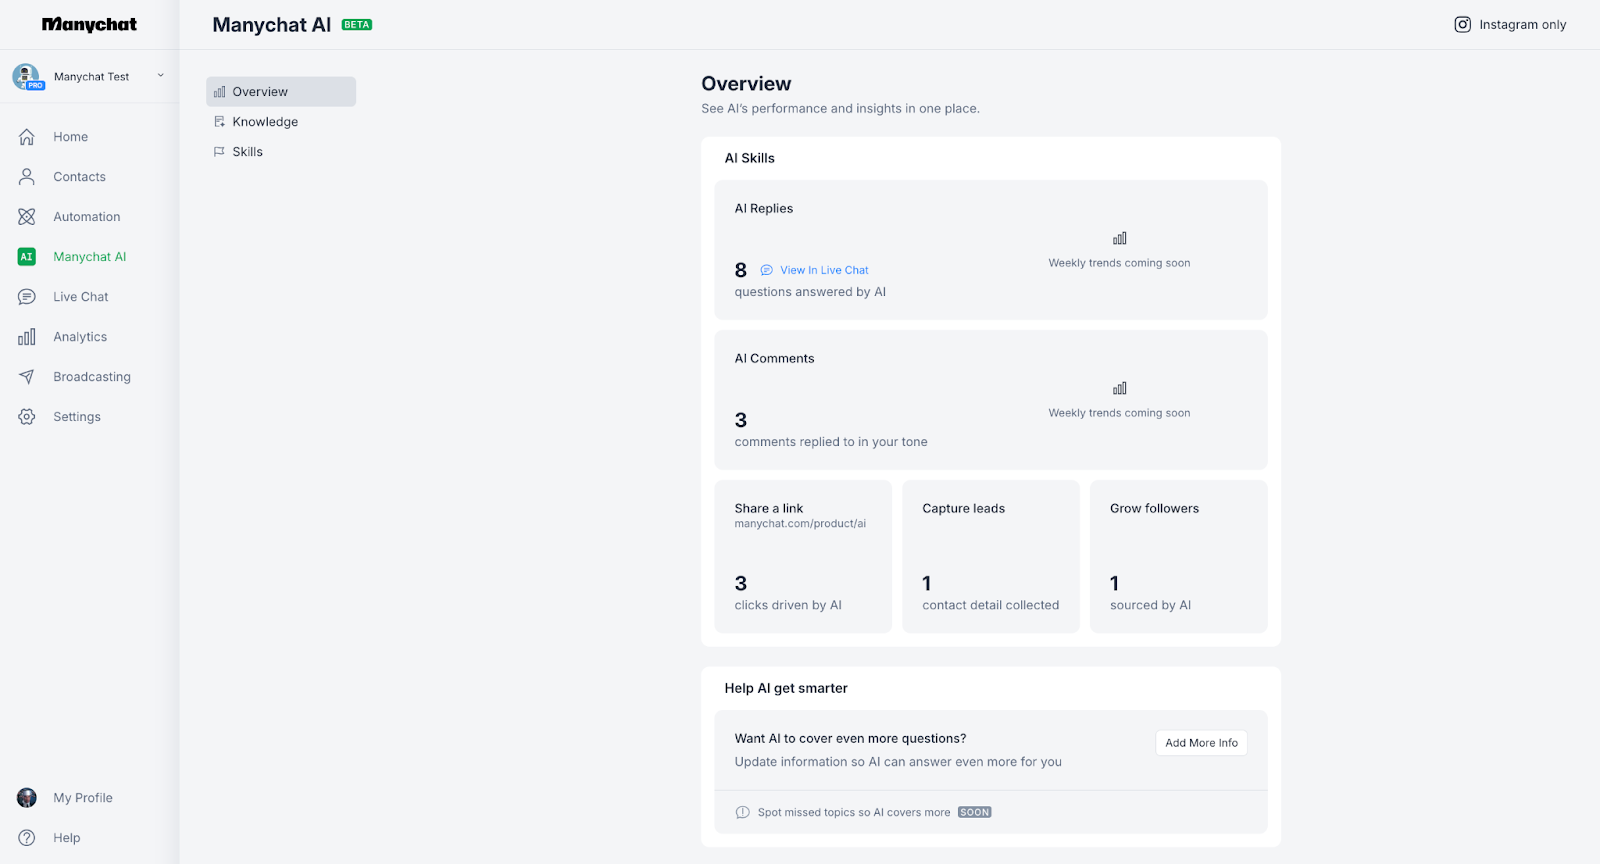Click the Manychat logo
The image size is (1600, 864).
89,25
